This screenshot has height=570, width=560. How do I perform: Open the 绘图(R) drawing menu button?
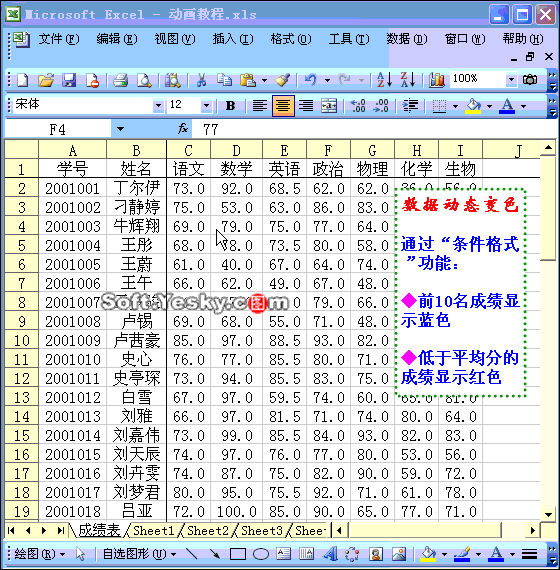pyautogui.click(x=40, y=554)
